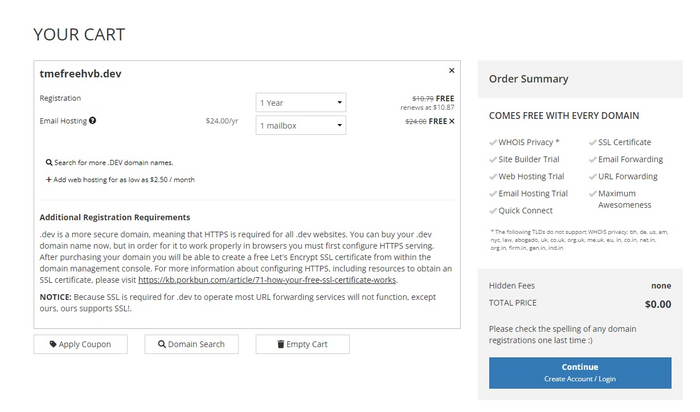Click the checkmark beside Maximum Awesomeness
This screenshot has height=412, width=700.
click(593, 194)
